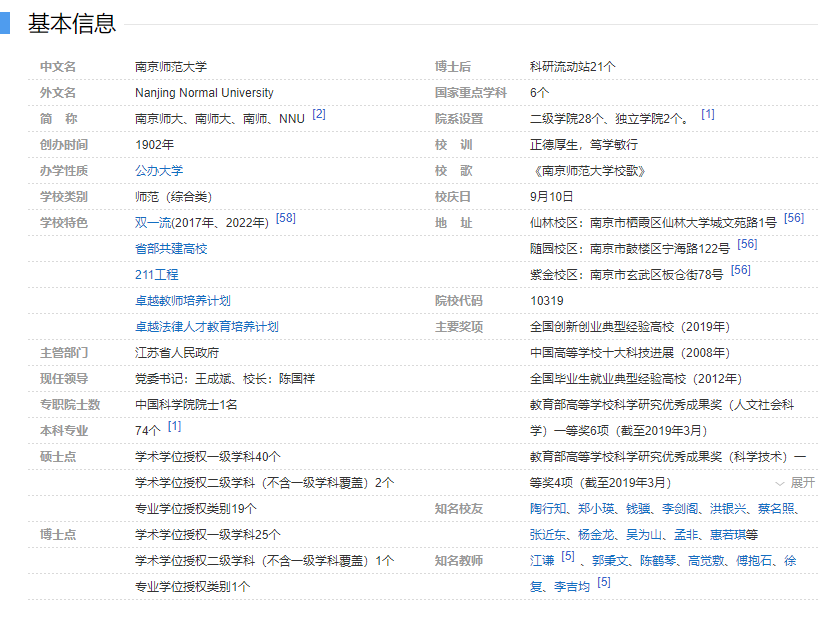Click the 傅抱石 teacher link
The image size is (834, 620).
(752, 561)
